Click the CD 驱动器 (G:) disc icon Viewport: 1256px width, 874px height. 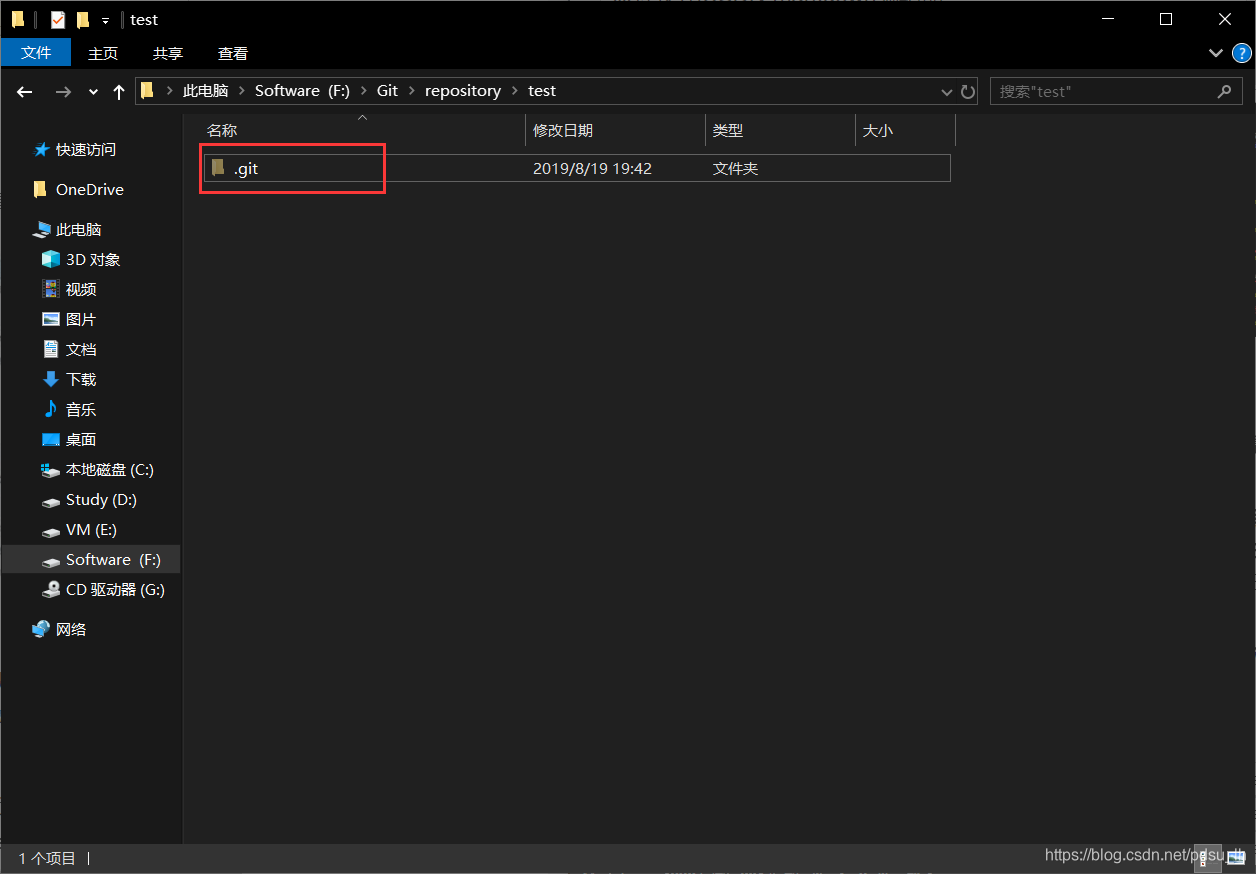coord(50,589)
